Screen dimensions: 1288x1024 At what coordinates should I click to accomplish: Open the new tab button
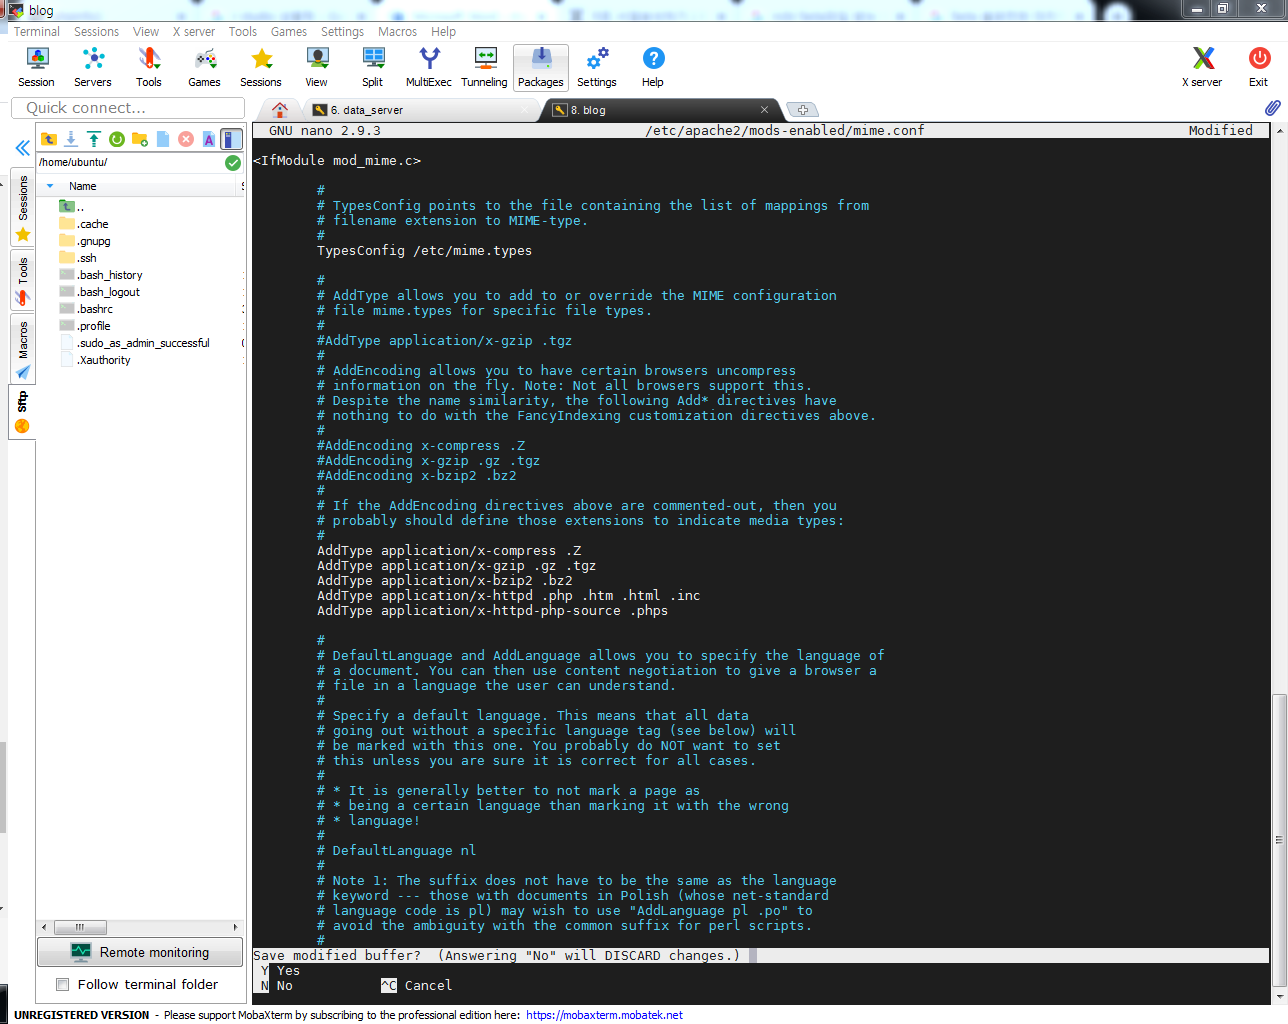(802, 110)
